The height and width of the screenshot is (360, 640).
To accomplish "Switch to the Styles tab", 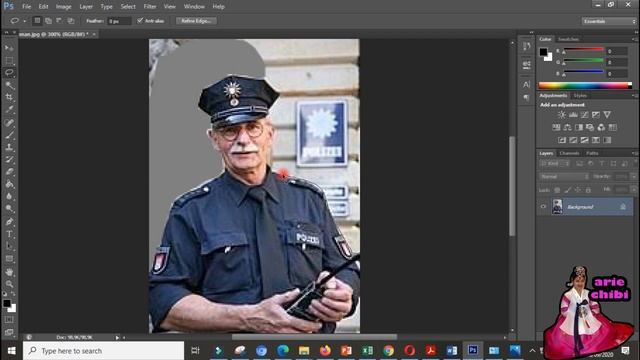I will pyautogui.click(x=580, y=96).
